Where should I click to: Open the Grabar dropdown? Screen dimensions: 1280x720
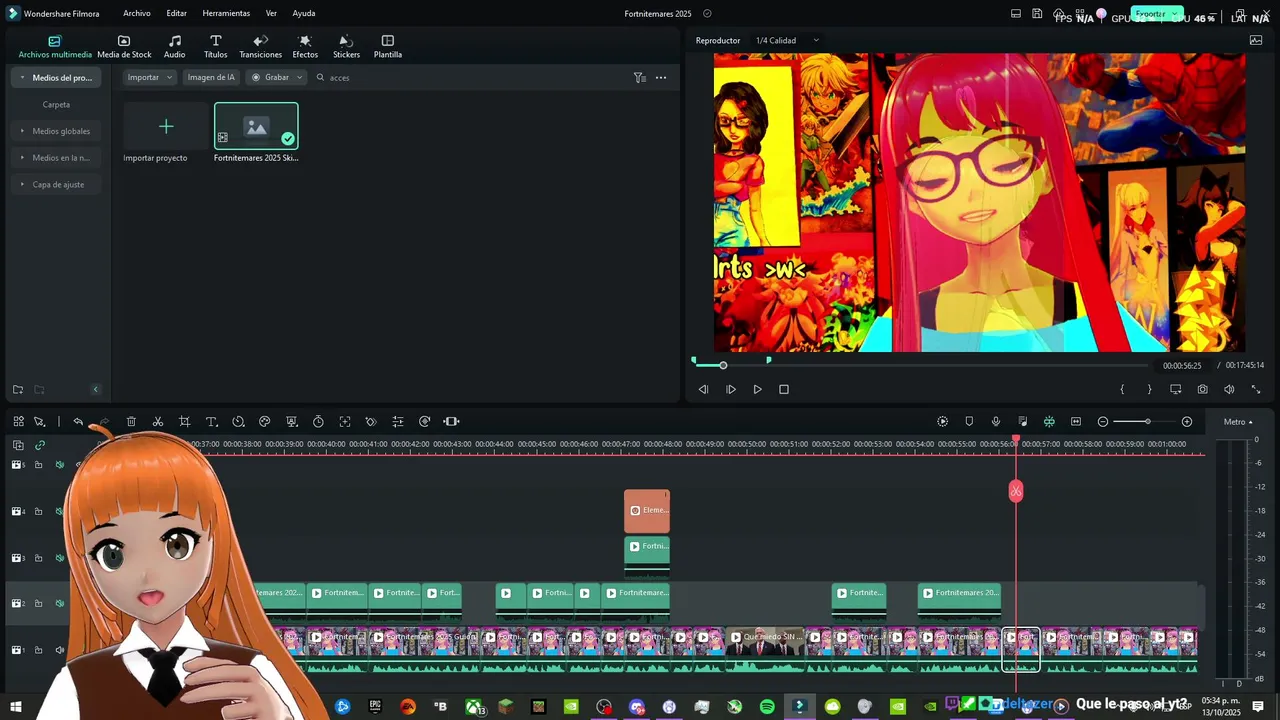coord(277,77)
